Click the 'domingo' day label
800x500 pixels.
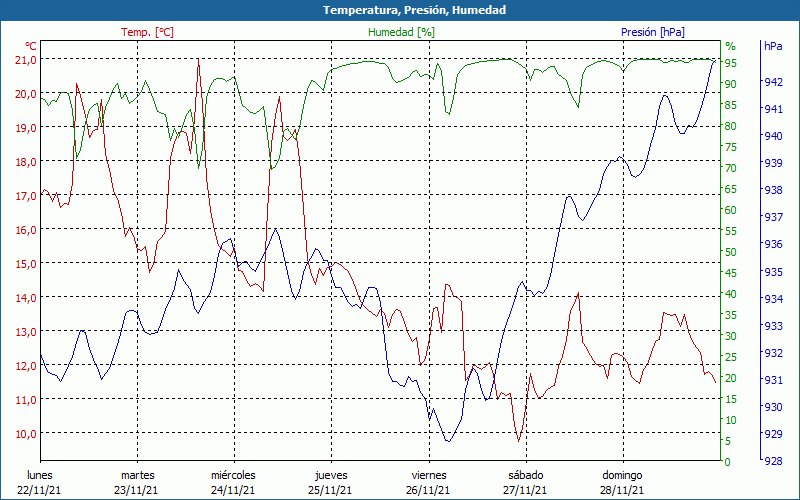(x=622, y=475)
